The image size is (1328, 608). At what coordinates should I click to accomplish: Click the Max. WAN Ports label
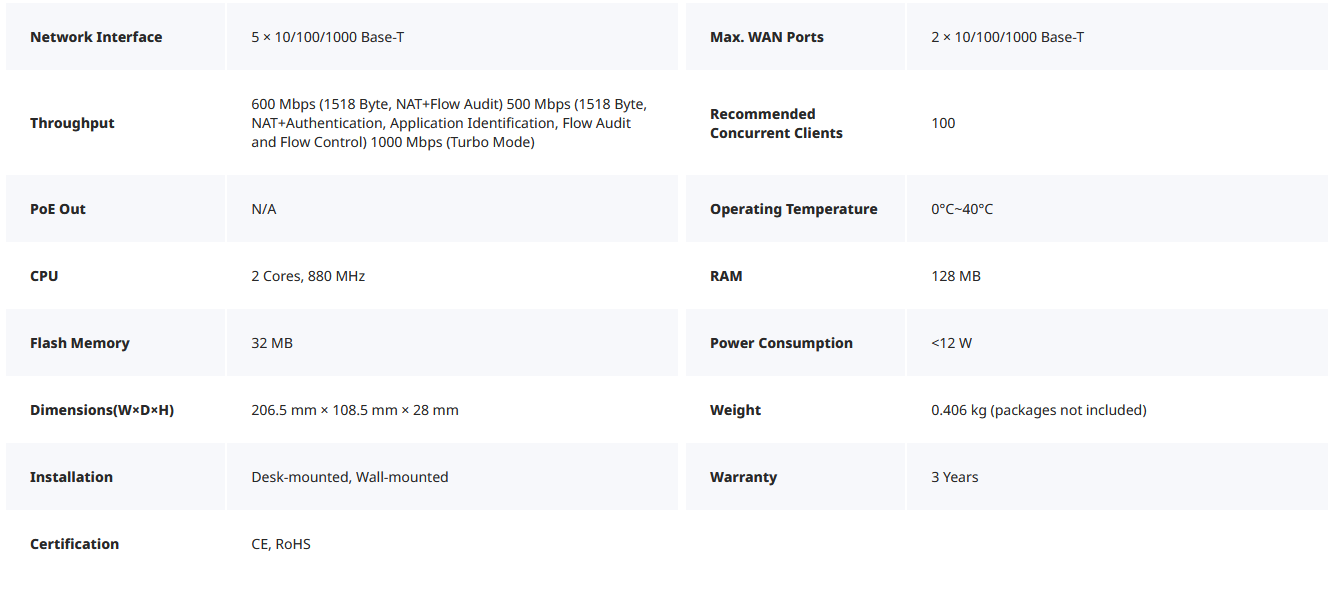[767, 37]
